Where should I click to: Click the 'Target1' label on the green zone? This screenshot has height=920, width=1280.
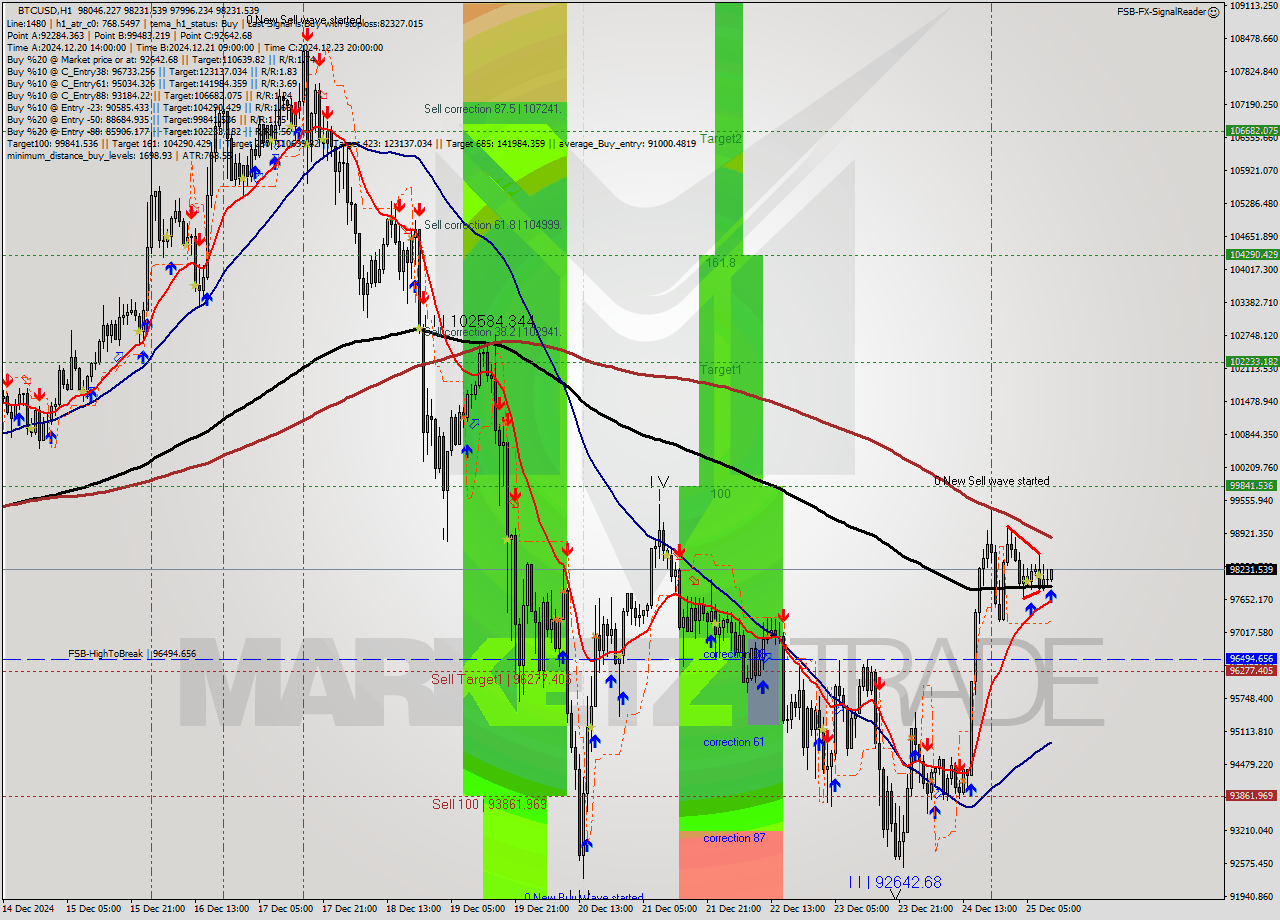pos(721,370)
